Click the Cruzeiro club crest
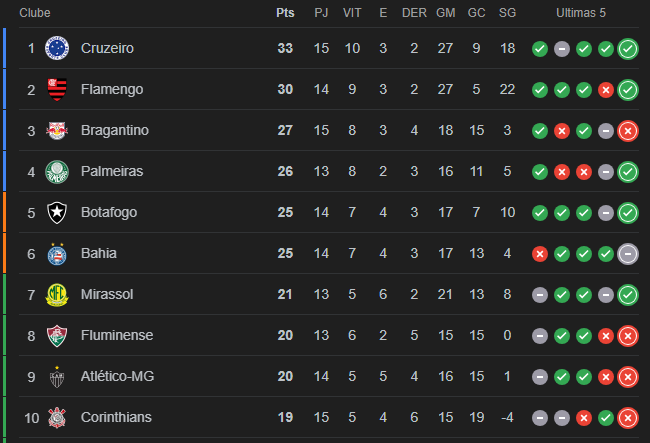This screenshot has height=443, width=650. 57,48
